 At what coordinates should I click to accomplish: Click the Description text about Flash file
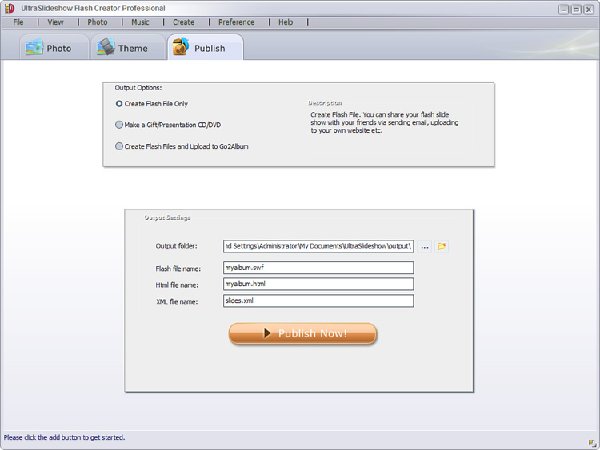tap(384, 122)
